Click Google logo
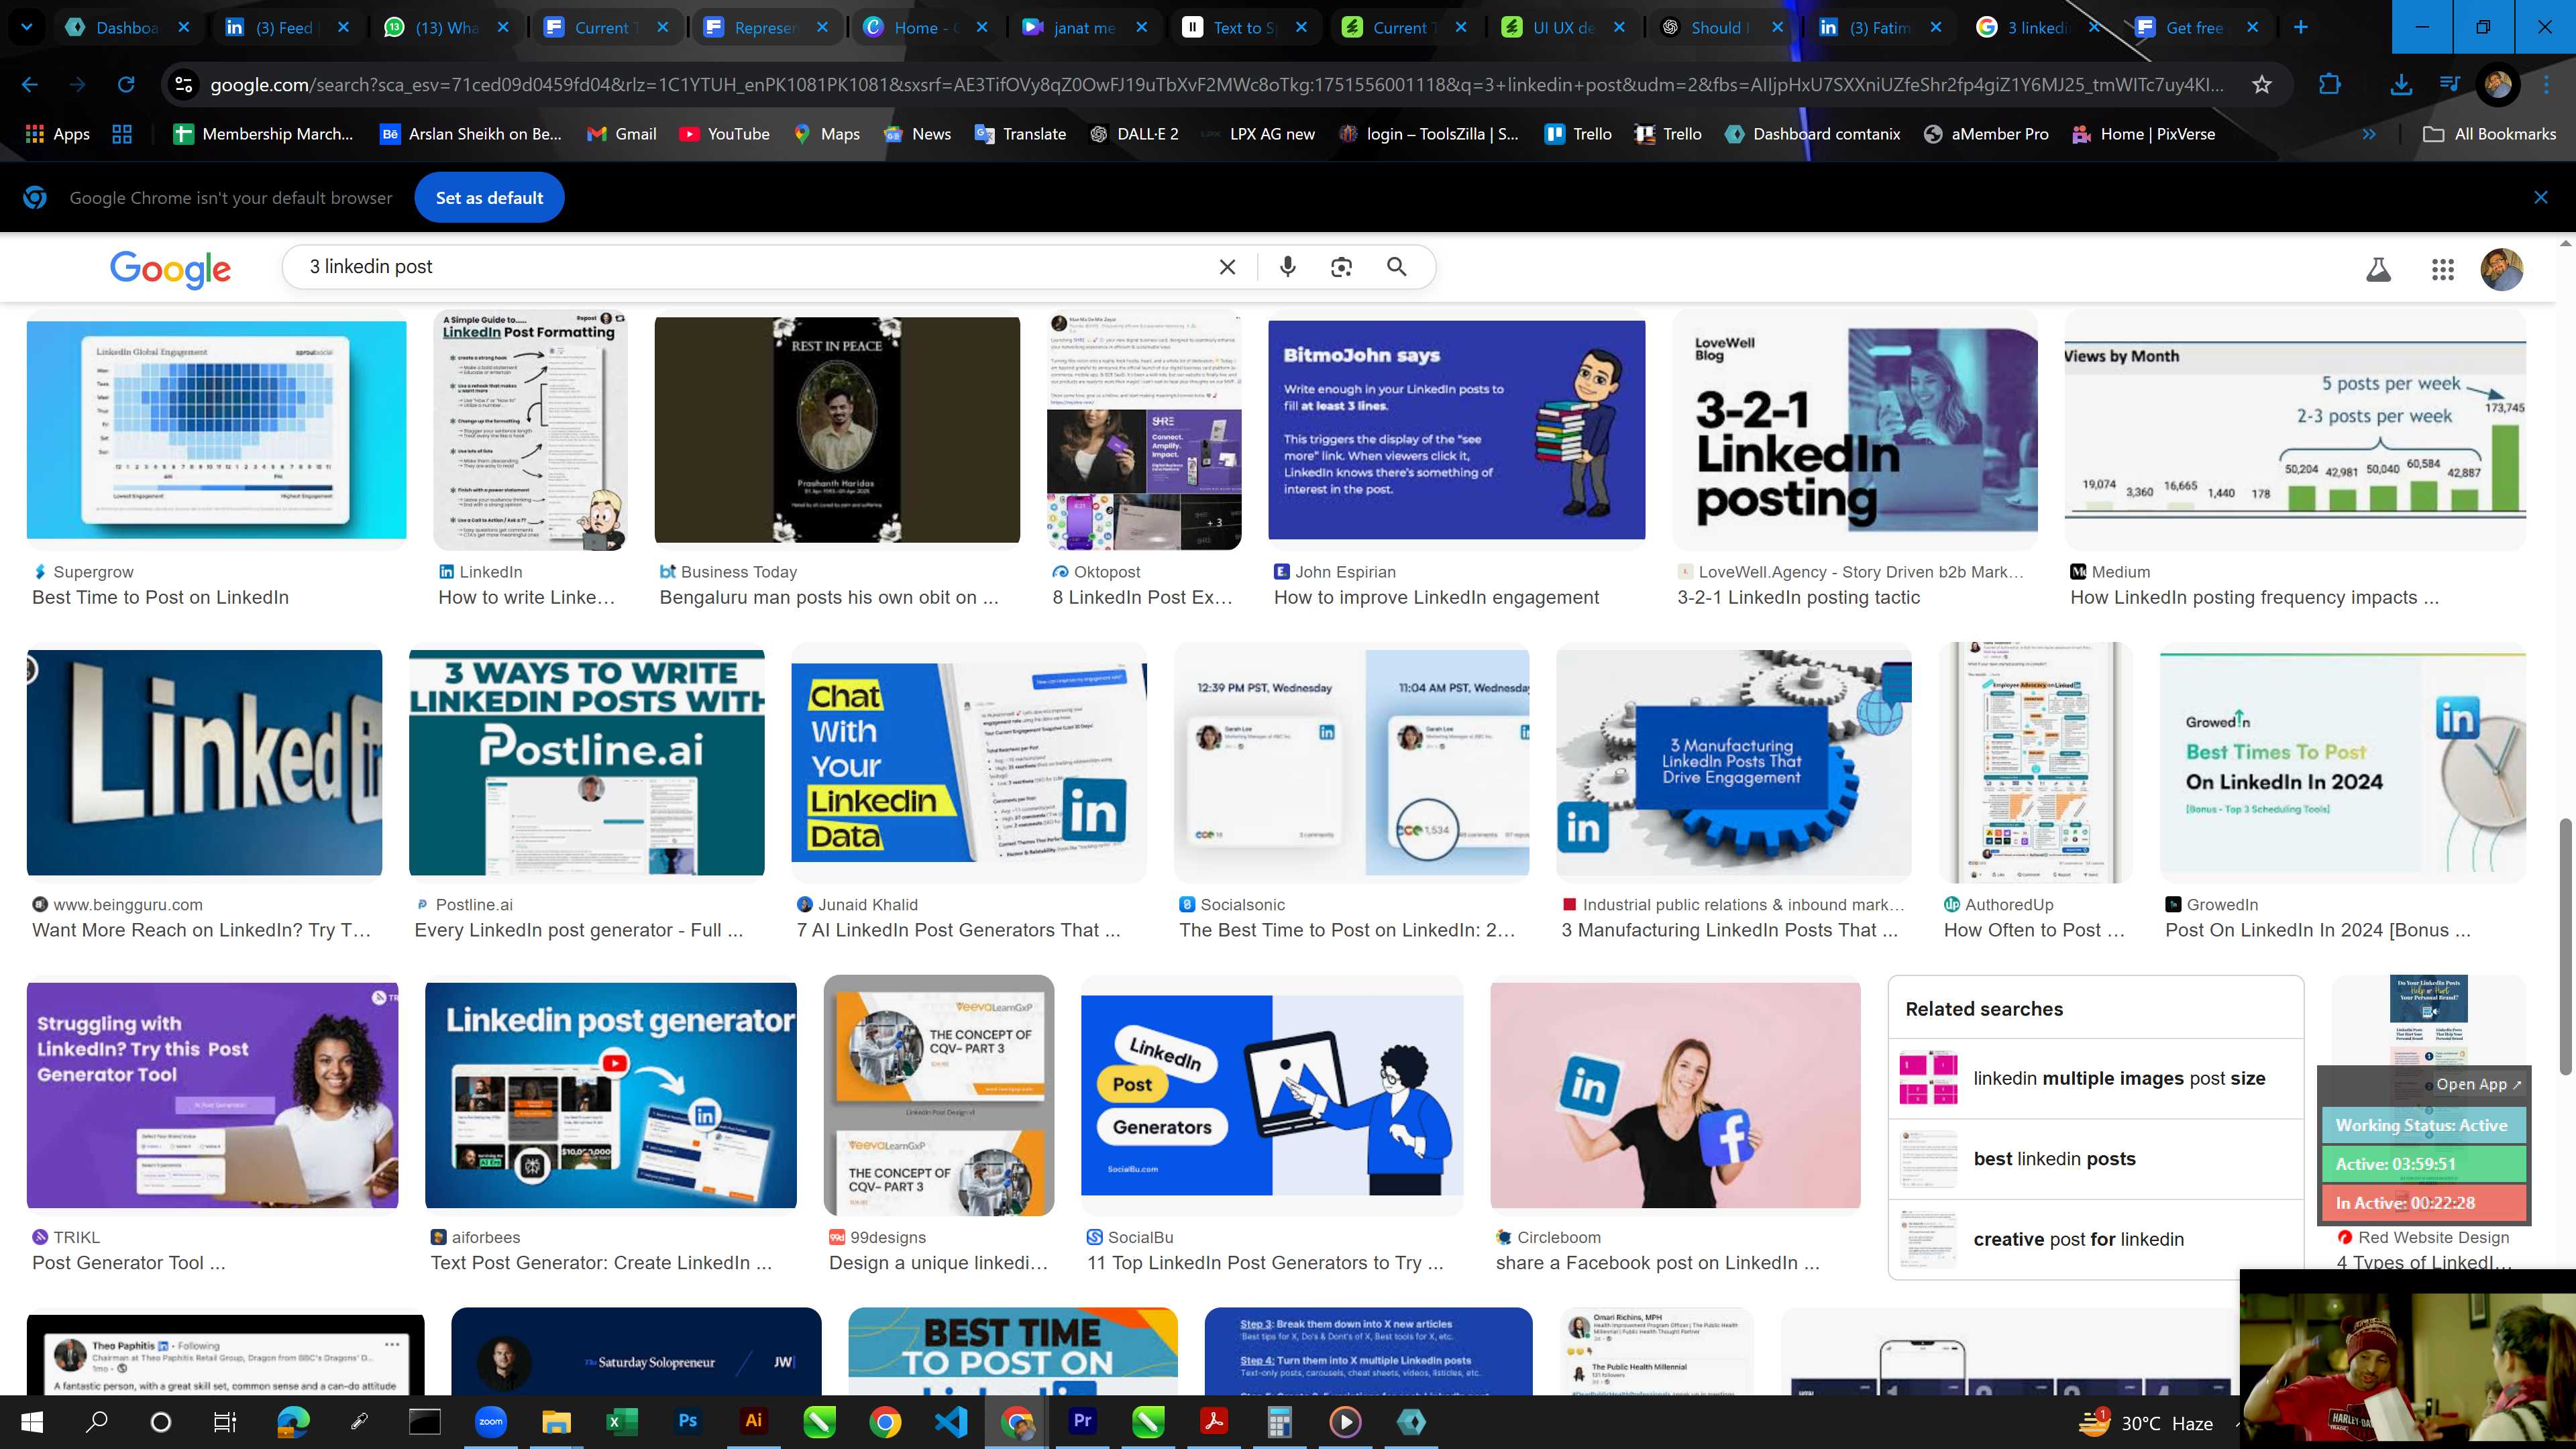This screenshot has width=2576, height=1449. 170,268
